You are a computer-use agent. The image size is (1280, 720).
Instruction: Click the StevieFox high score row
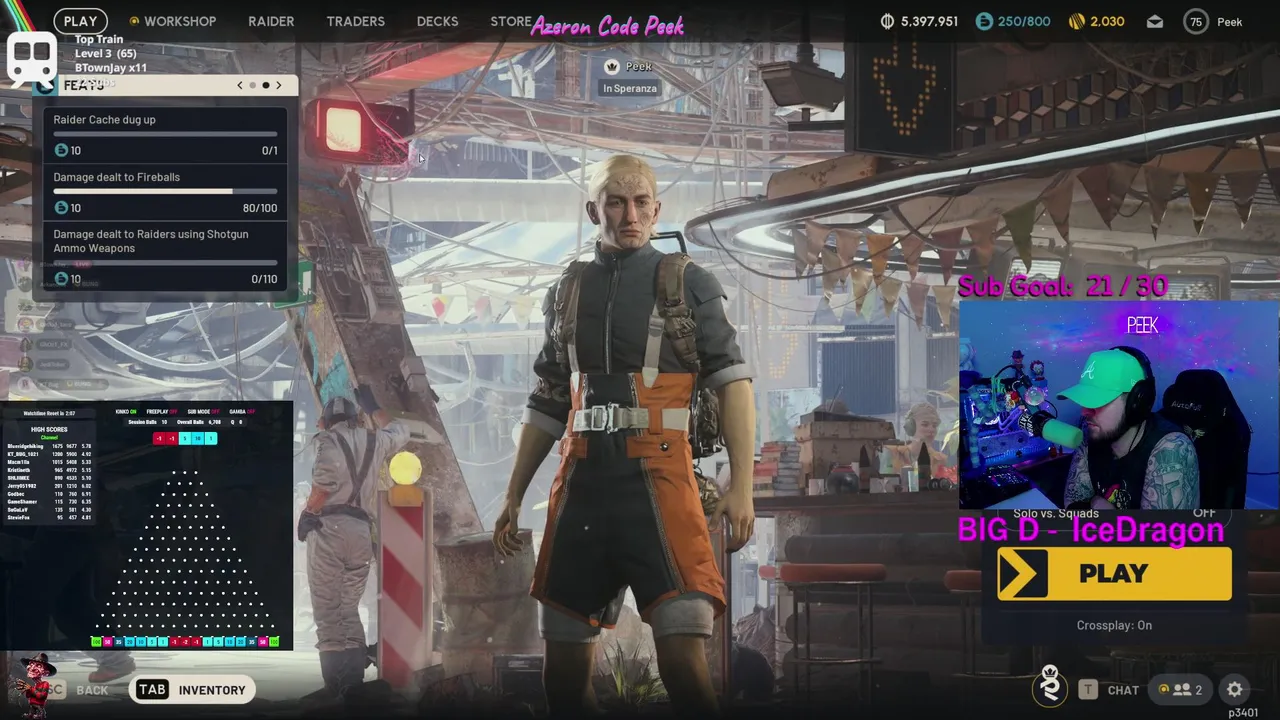49,517
